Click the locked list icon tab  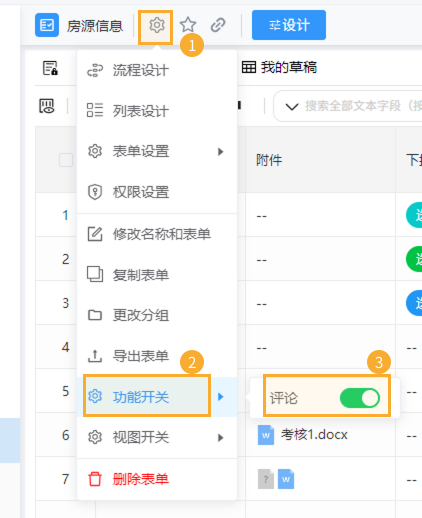click(x=50, y=68)
